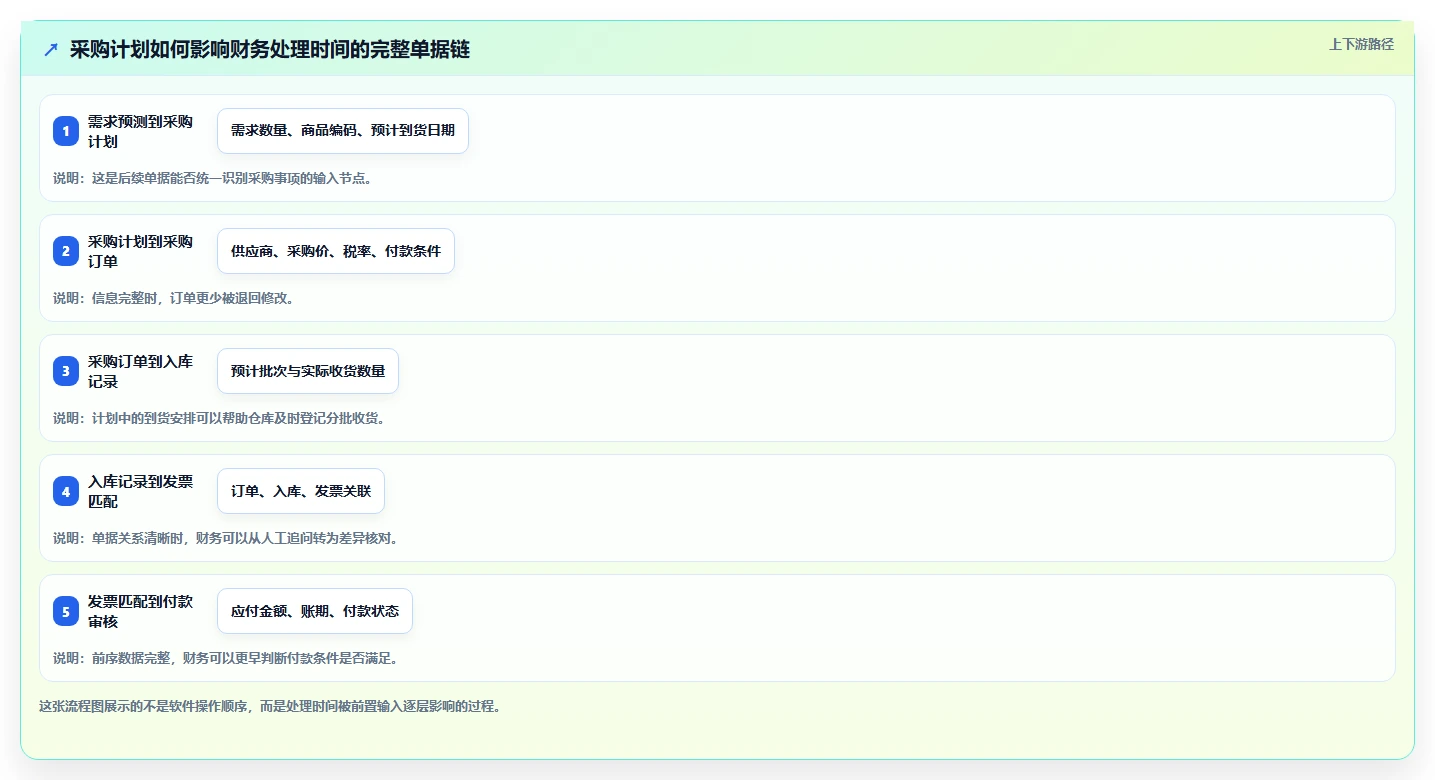Click the 供应商、采购价、税率、付款条件 chip
The width and height of the screenshot is (1435, 780).
click(x=336, y=251)
